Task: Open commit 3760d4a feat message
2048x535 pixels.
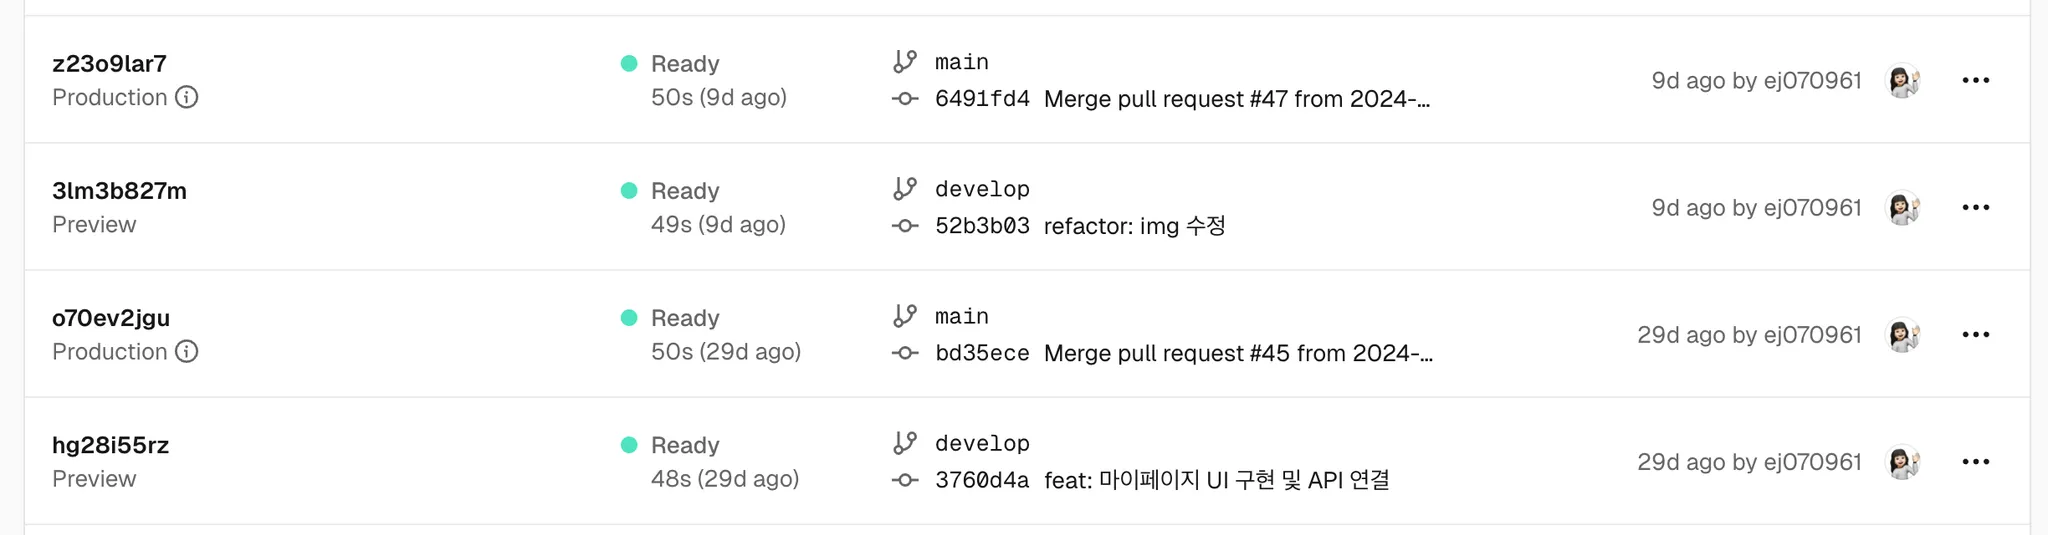Action: (1162, 480)
